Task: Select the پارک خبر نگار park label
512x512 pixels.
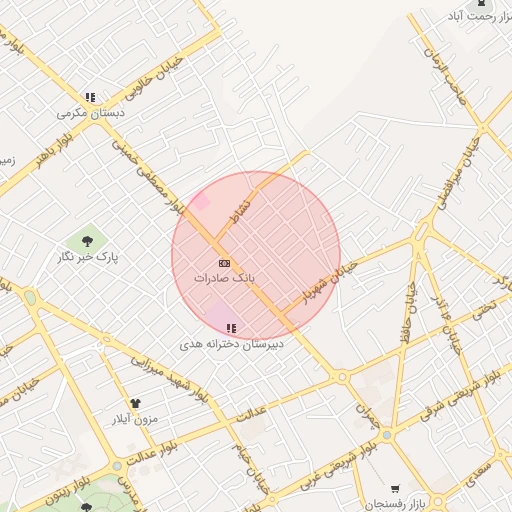Action: [88, 257]
